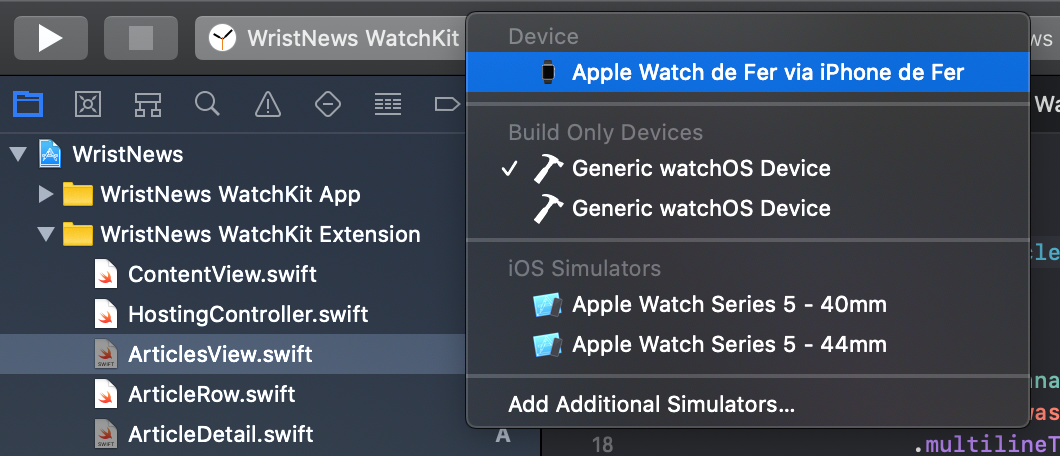Show the Symbol navigator hierarchy icon
The width and height of the screenshot is (1060, 456).
[147, 104]
